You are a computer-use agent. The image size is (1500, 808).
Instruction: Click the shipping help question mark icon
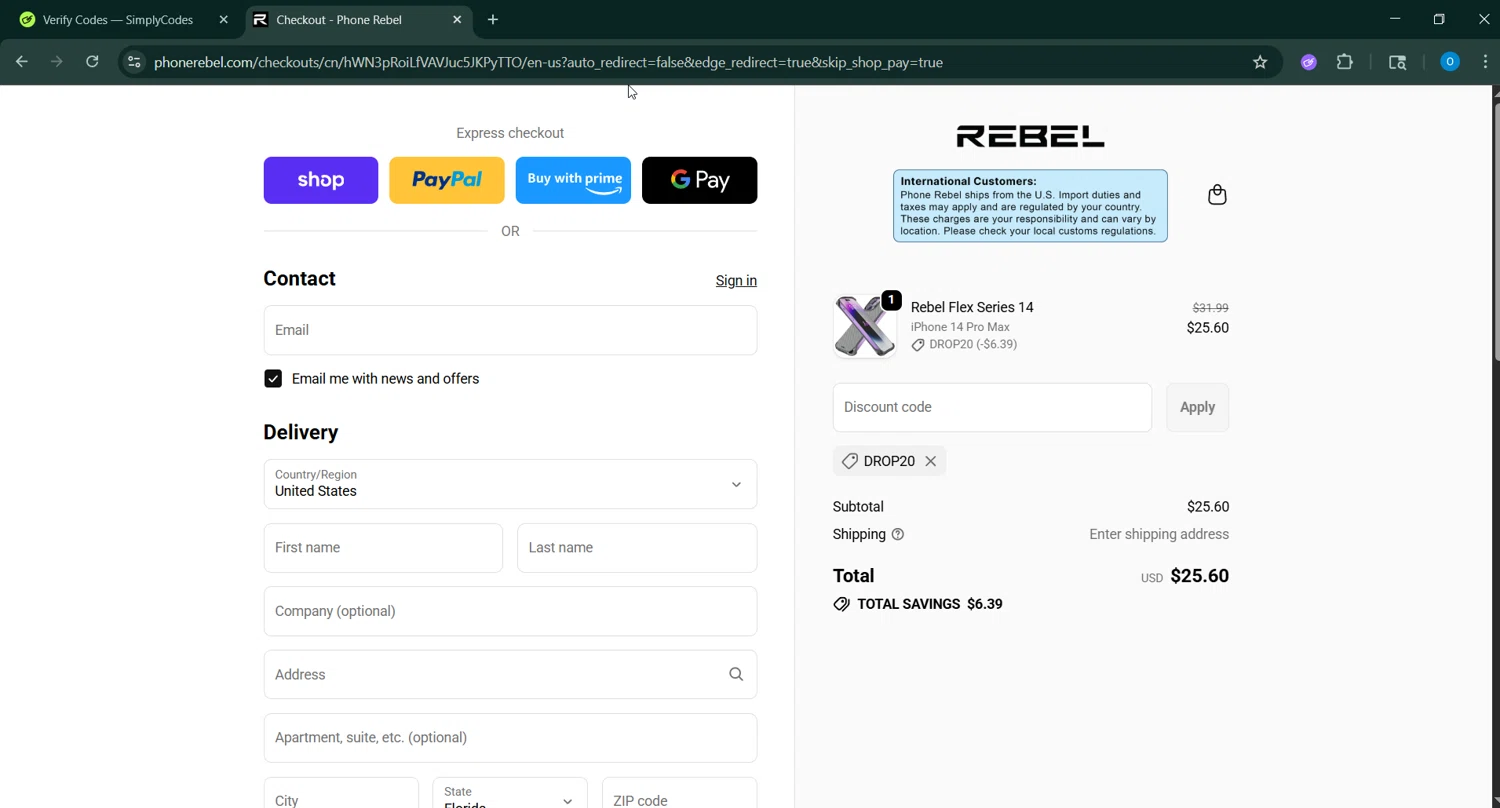898,534
